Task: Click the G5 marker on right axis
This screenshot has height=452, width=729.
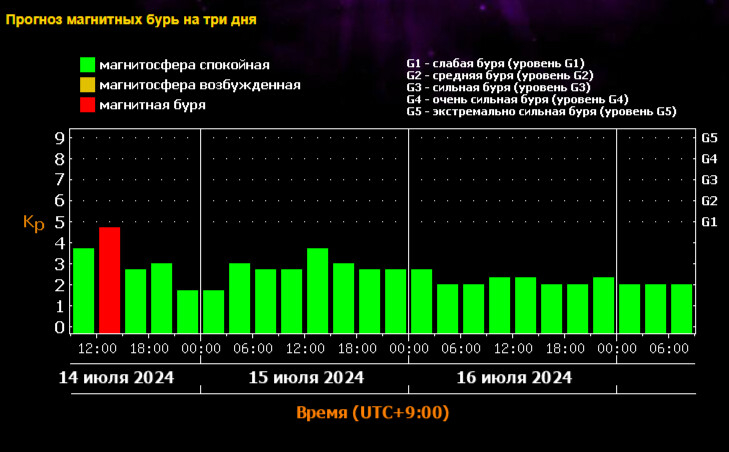Action: [710, 137]
